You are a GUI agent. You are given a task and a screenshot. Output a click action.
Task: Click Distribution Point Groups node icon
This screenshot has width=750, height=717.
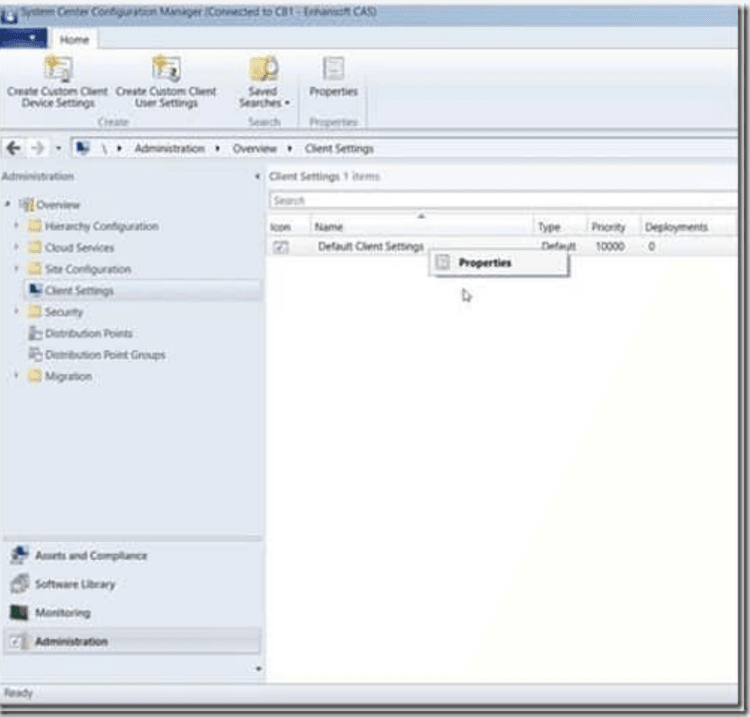pyautogui.click(x=34, y=354)
